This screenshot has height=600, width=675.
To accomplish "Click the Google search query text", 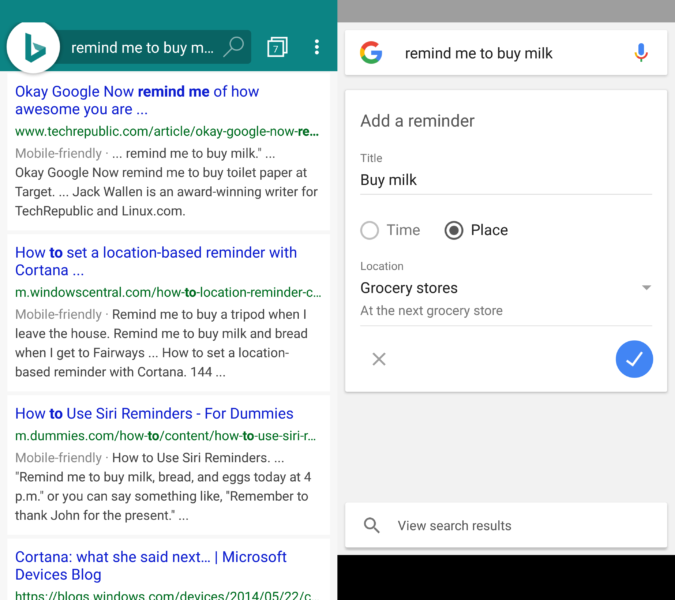I will 478,53.
